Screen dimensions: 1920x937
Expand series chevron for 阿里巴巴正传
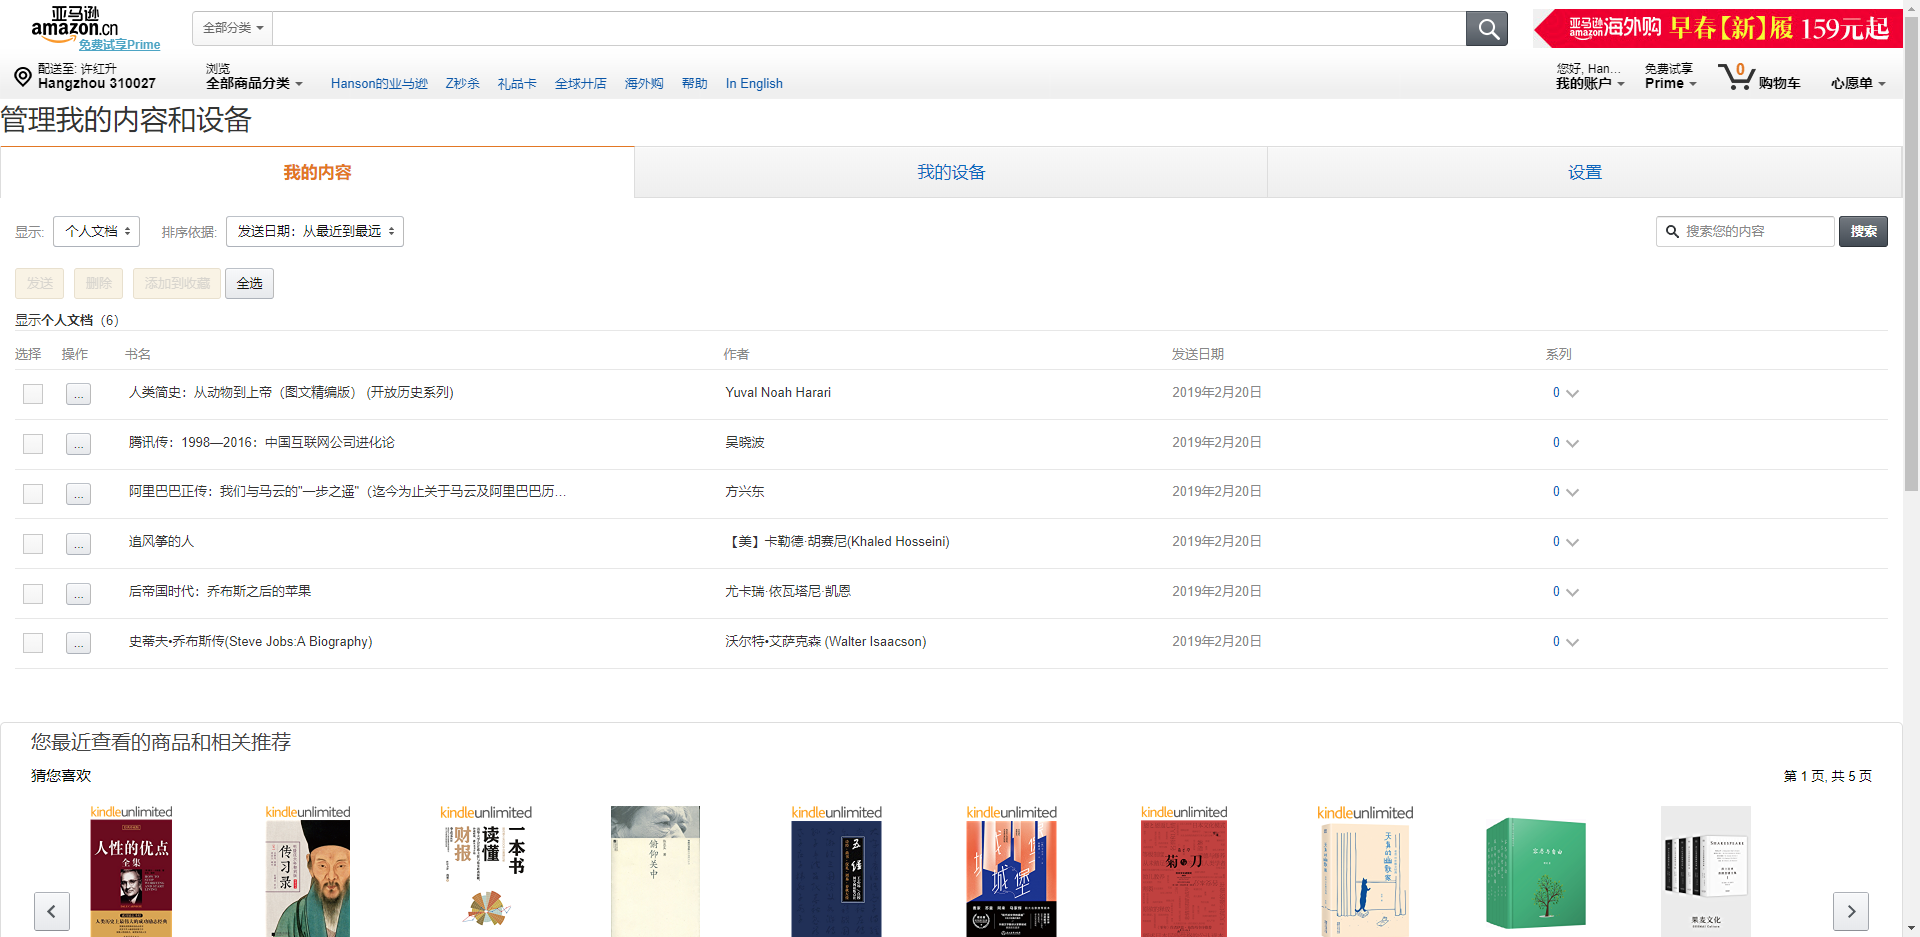click(x=1572, y=492)
